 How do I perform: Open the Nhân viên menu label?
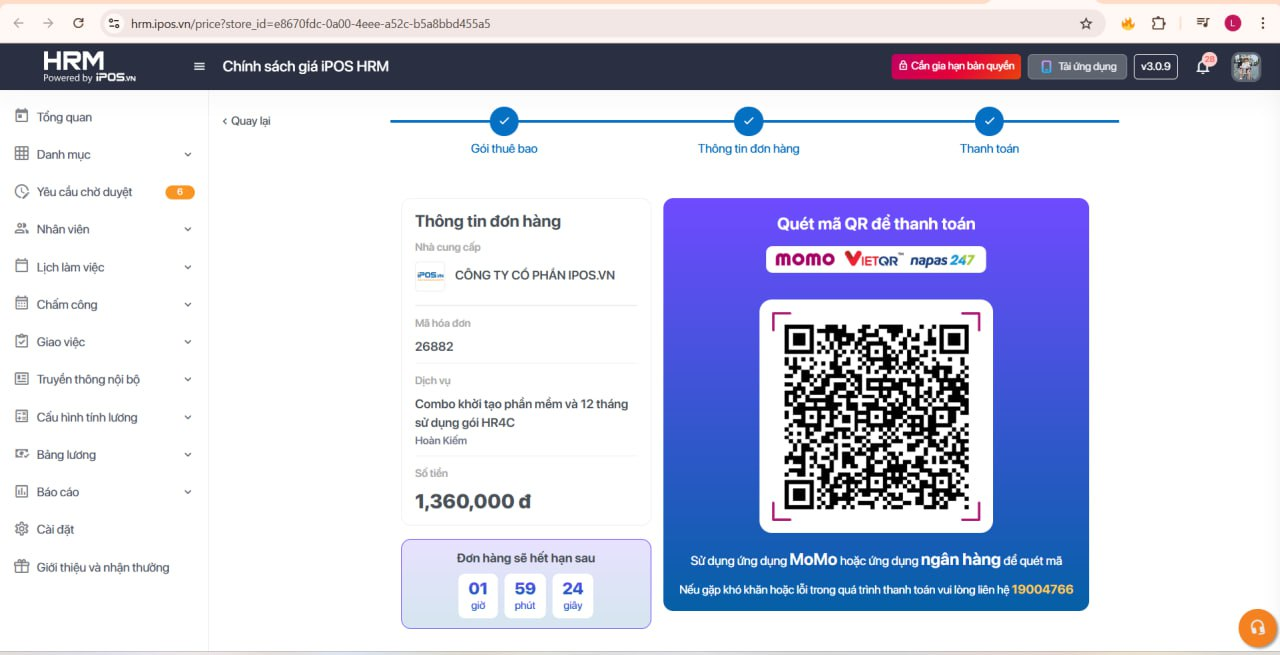pyautogui.click(x=63, y=229)
